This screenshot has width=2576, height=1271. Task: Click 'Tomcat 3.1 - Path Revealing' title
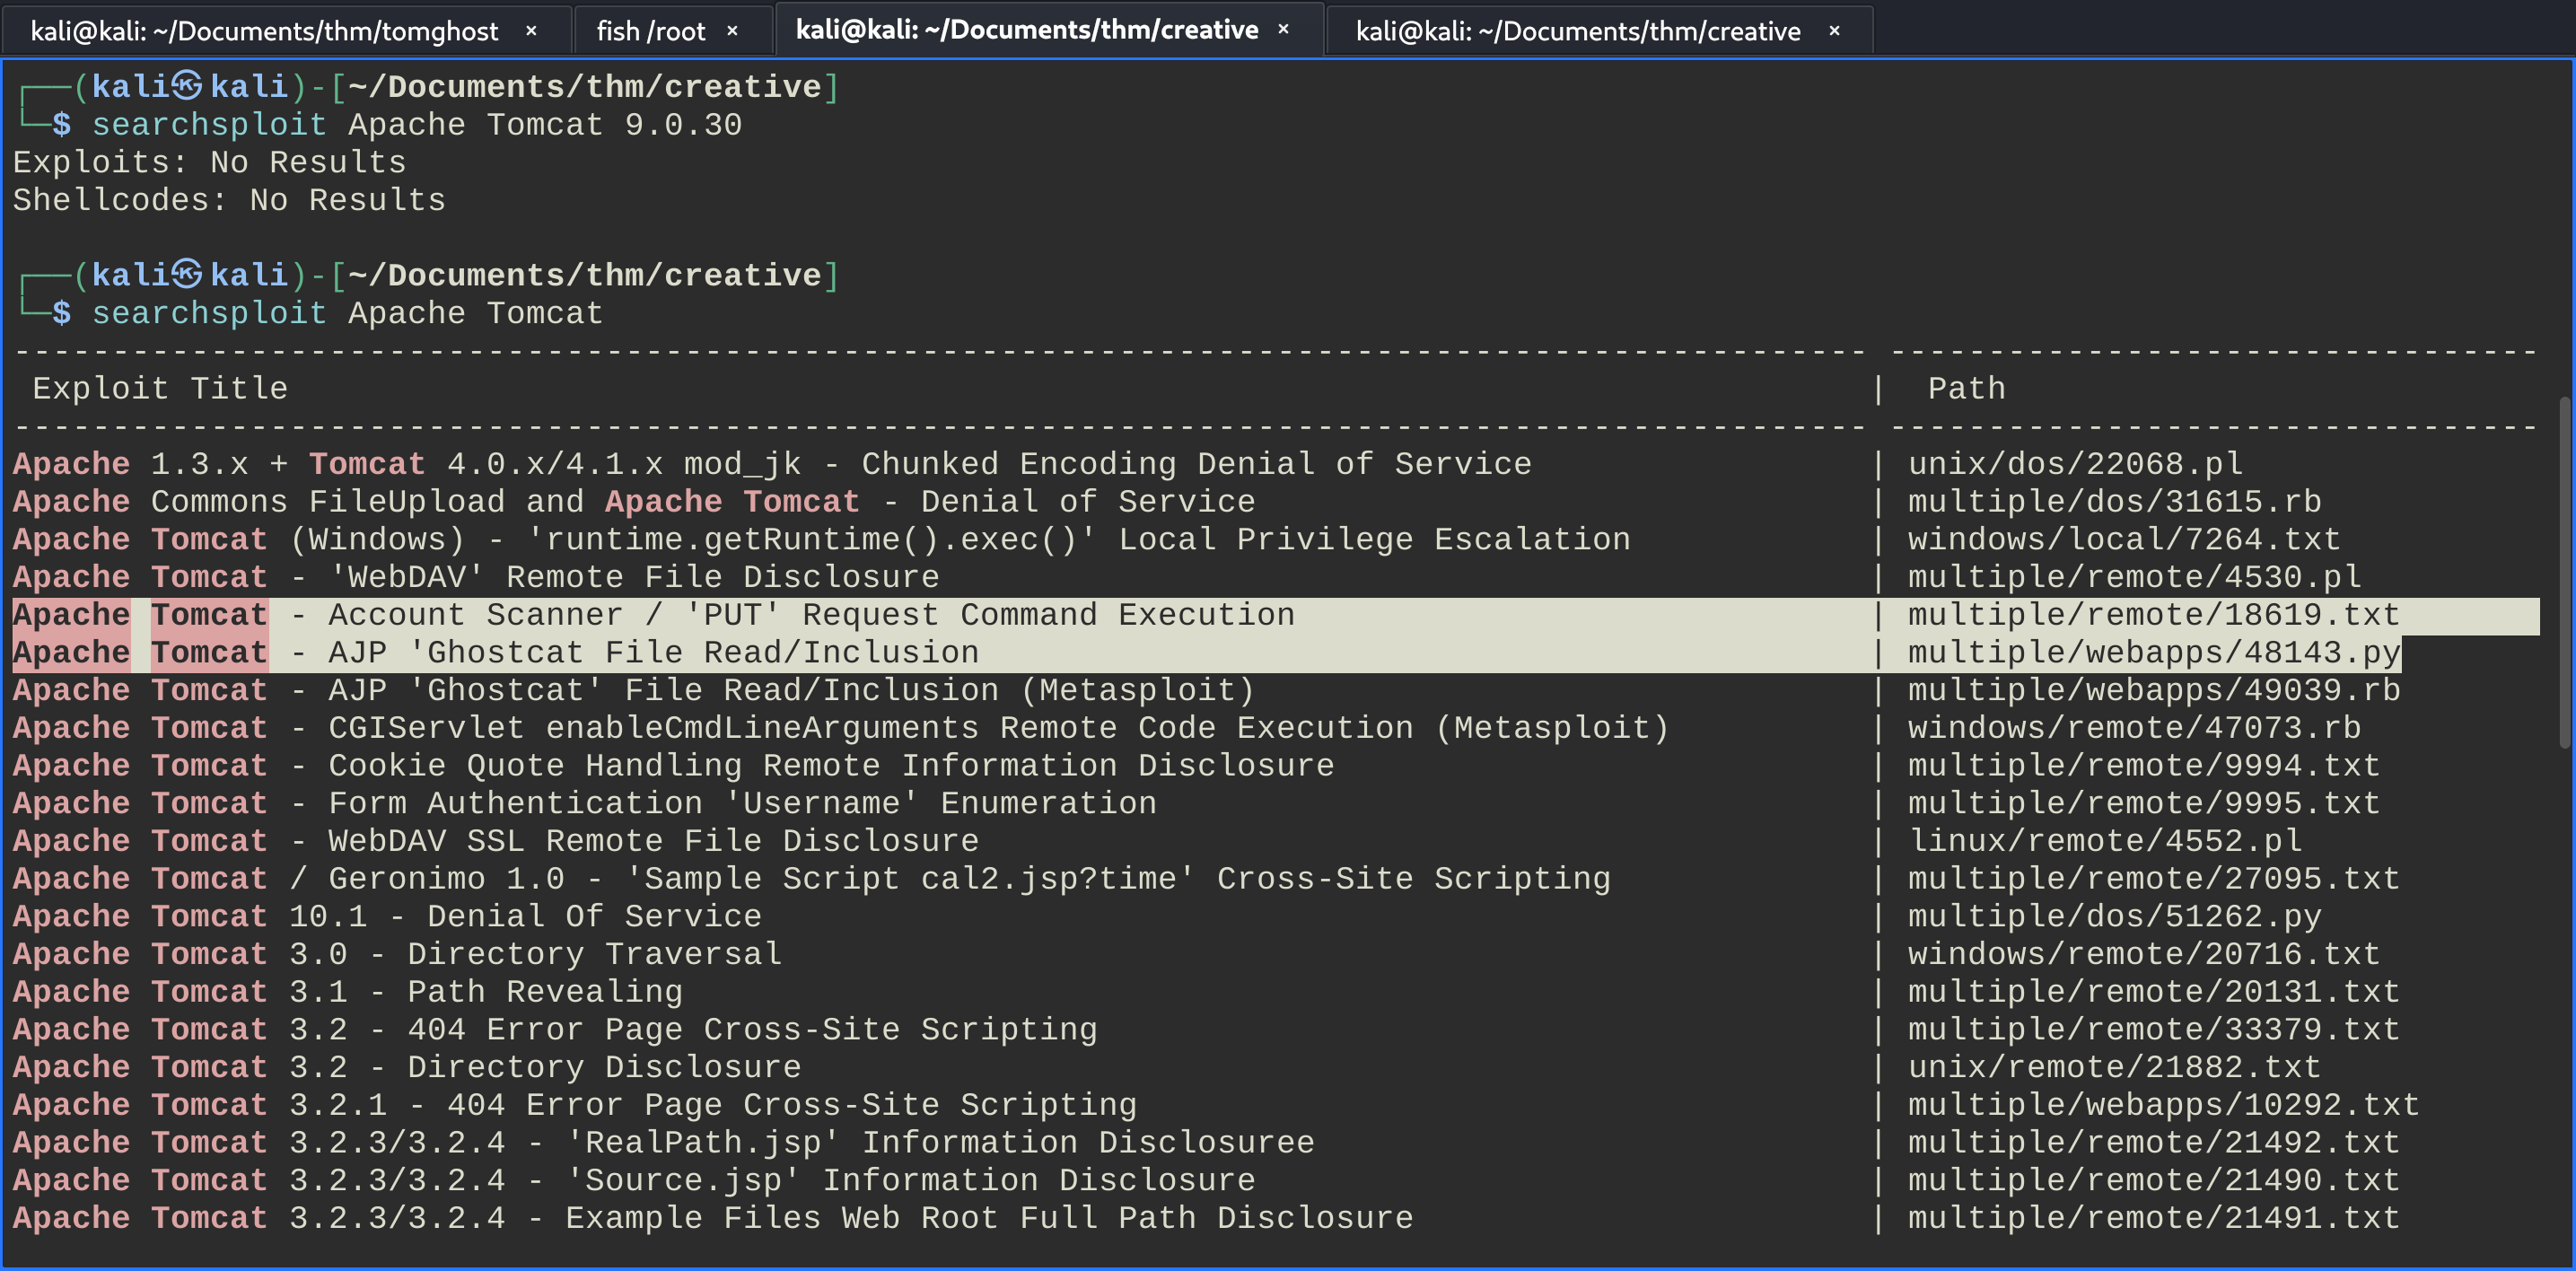pyautogui.click(x=348, y=992)
